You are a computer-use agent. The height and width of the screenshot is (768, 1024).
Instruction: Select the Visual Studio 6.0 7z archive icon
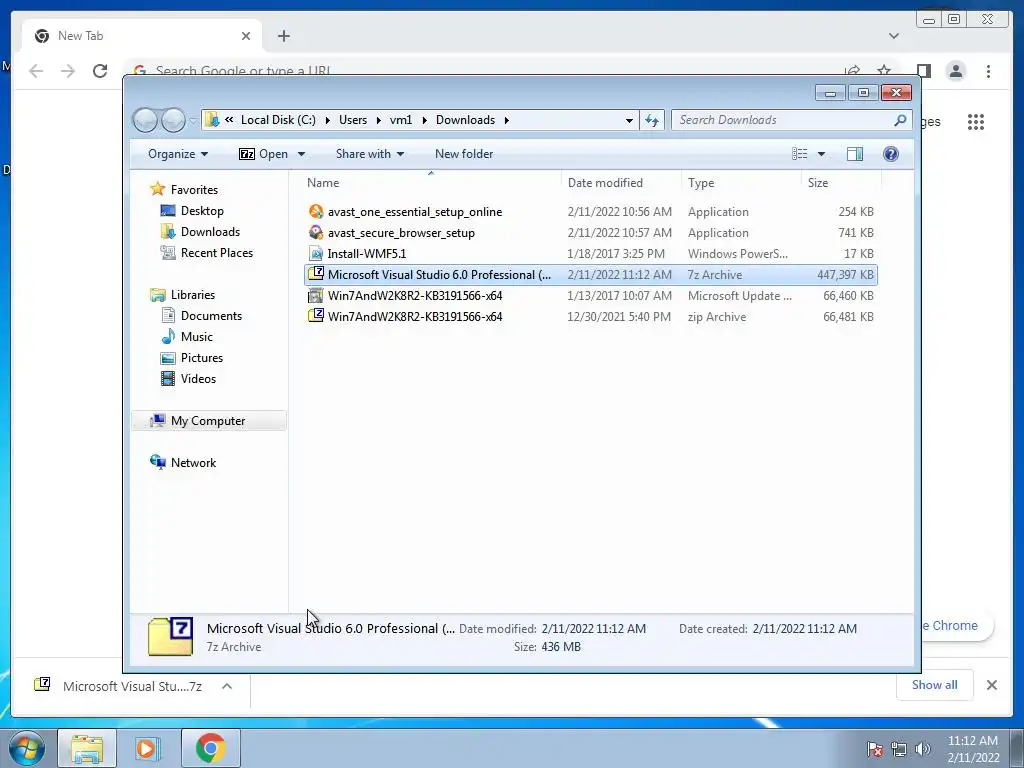point(316,274)
